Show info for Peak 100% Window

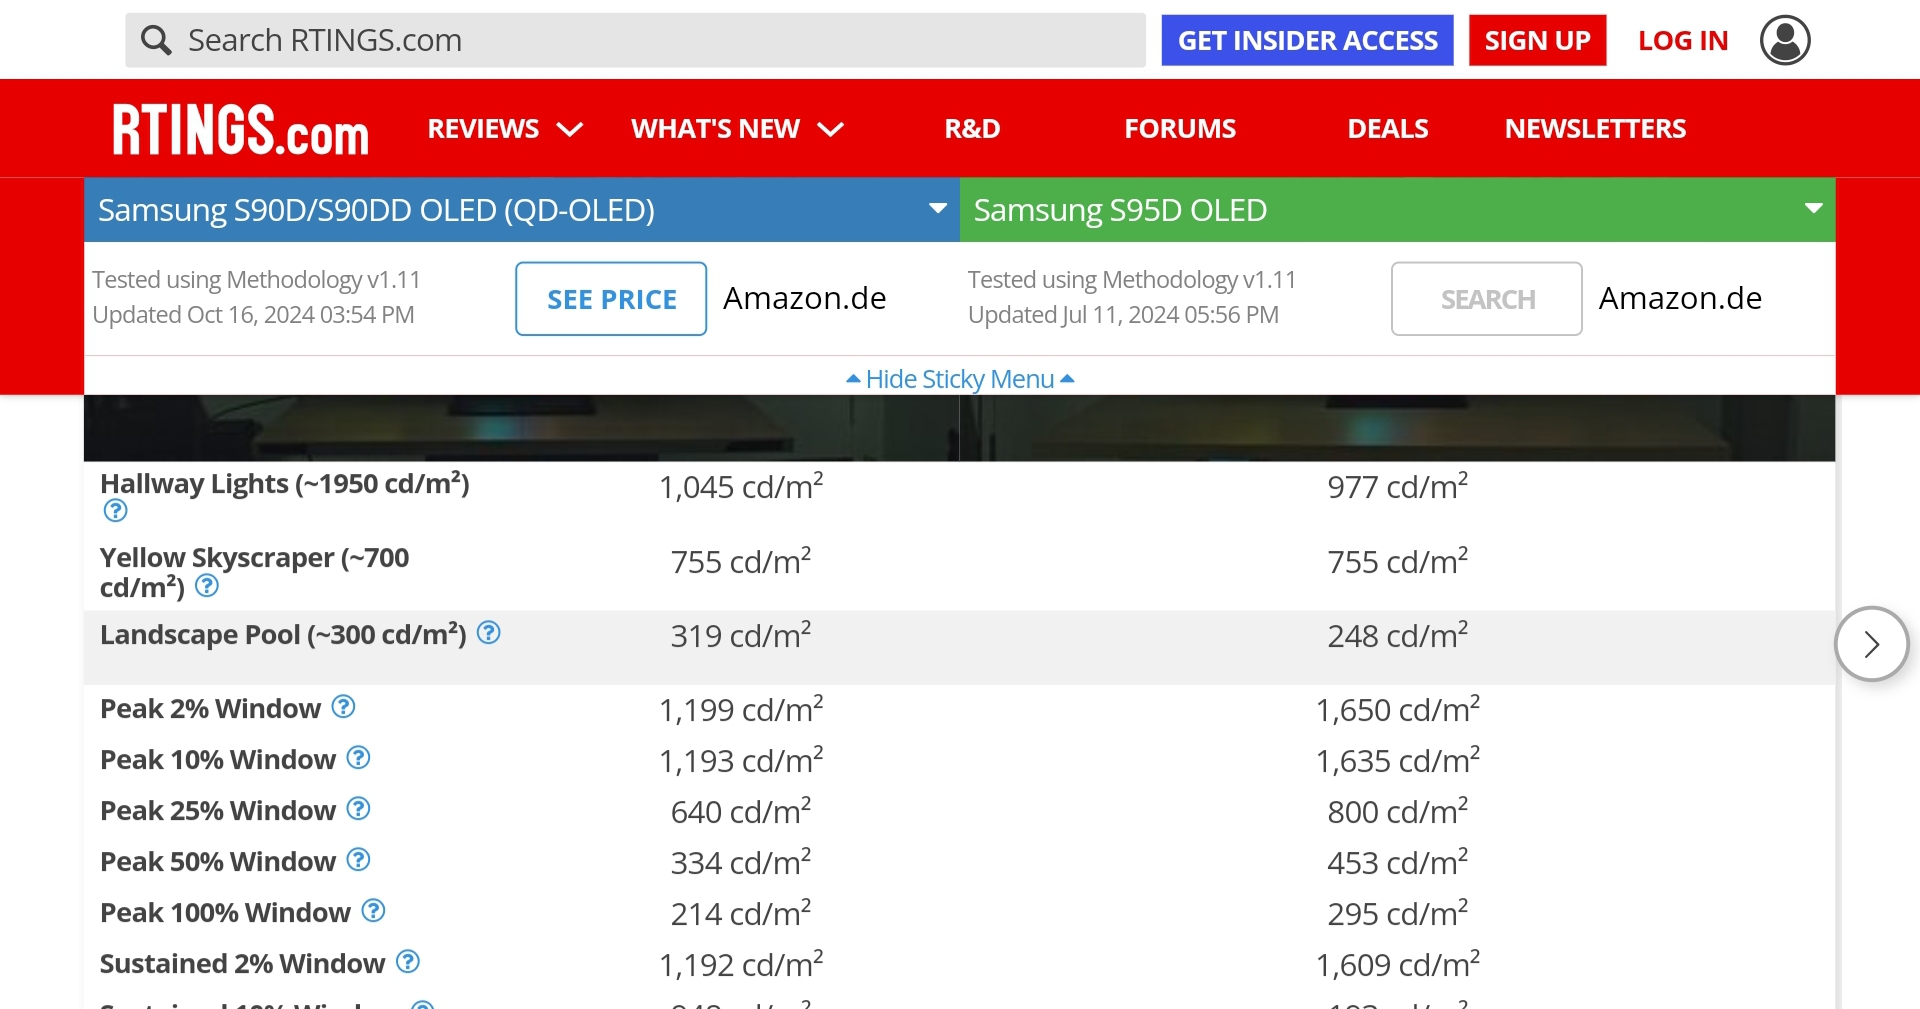click(x=373, y=911)
